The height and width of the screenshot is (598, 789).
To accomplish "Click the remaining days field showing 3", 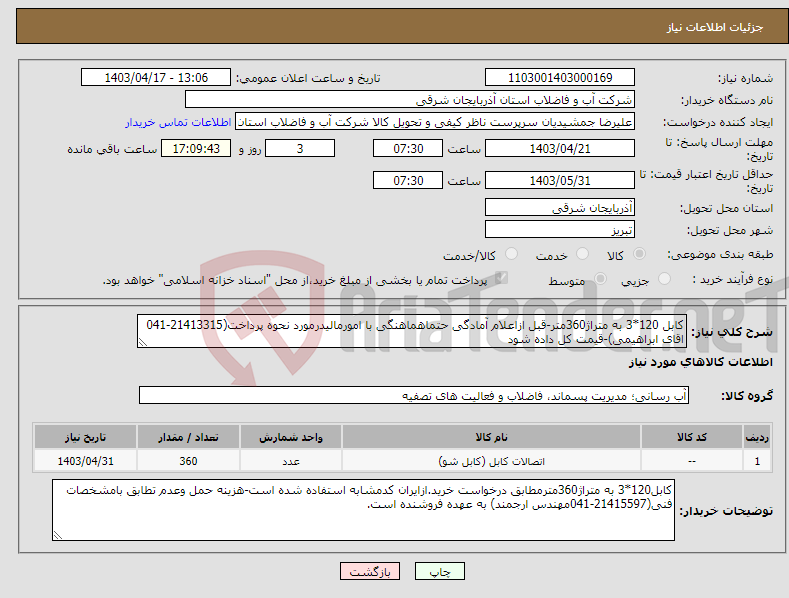I will tap(300, 148).
